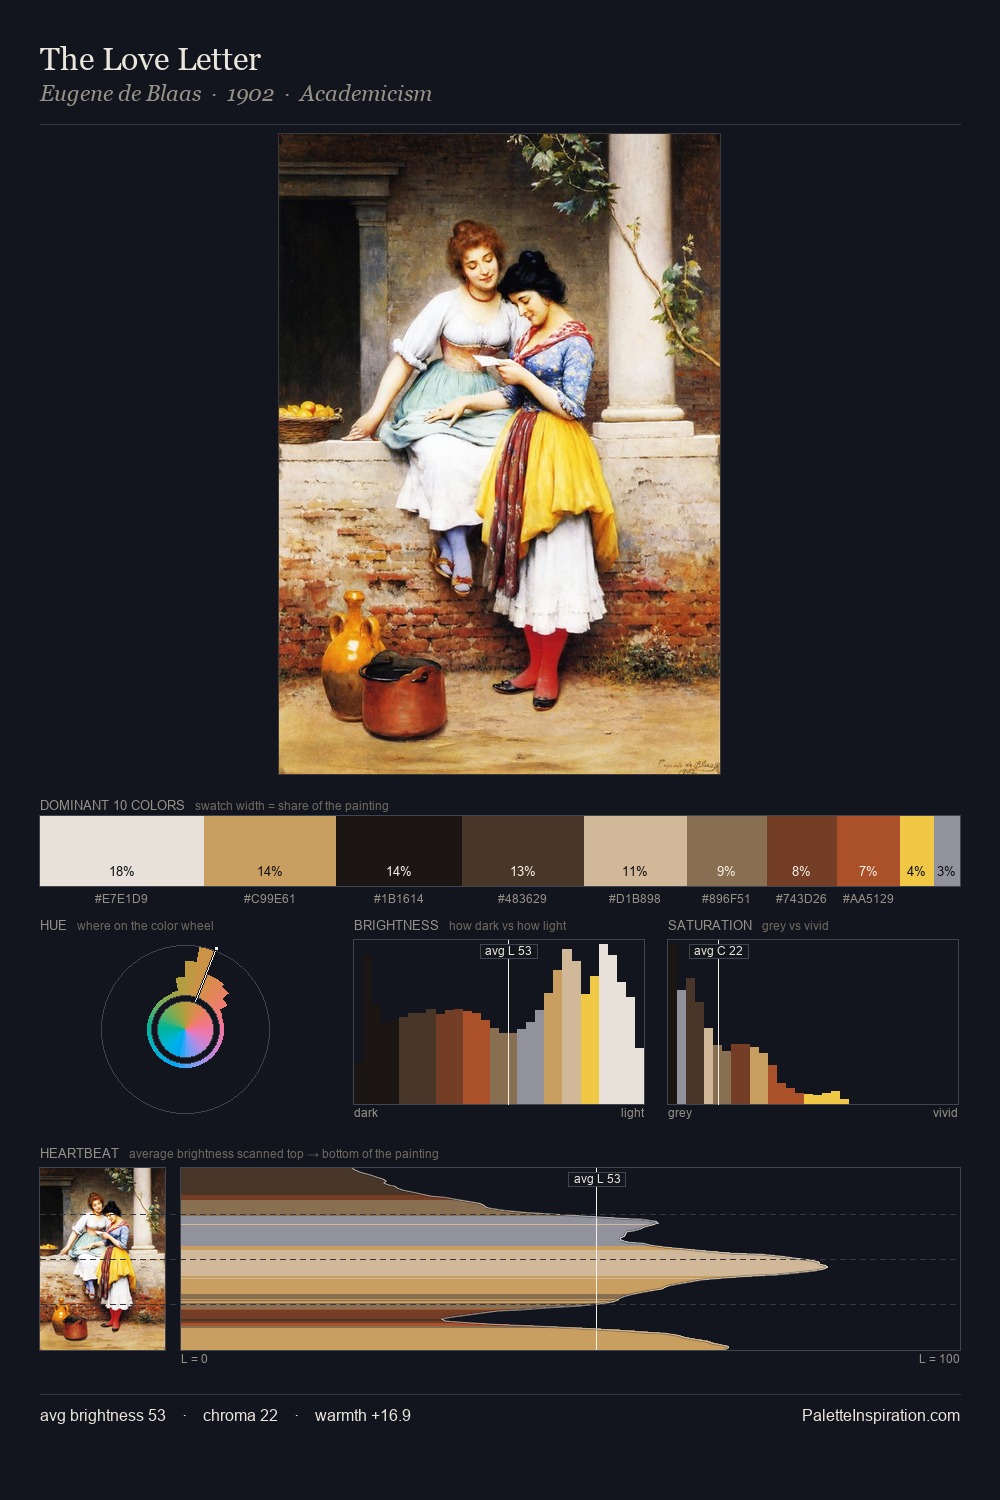Click the artist name Eugene de Blaas
1000x1500 pixels.
point(120,94)
